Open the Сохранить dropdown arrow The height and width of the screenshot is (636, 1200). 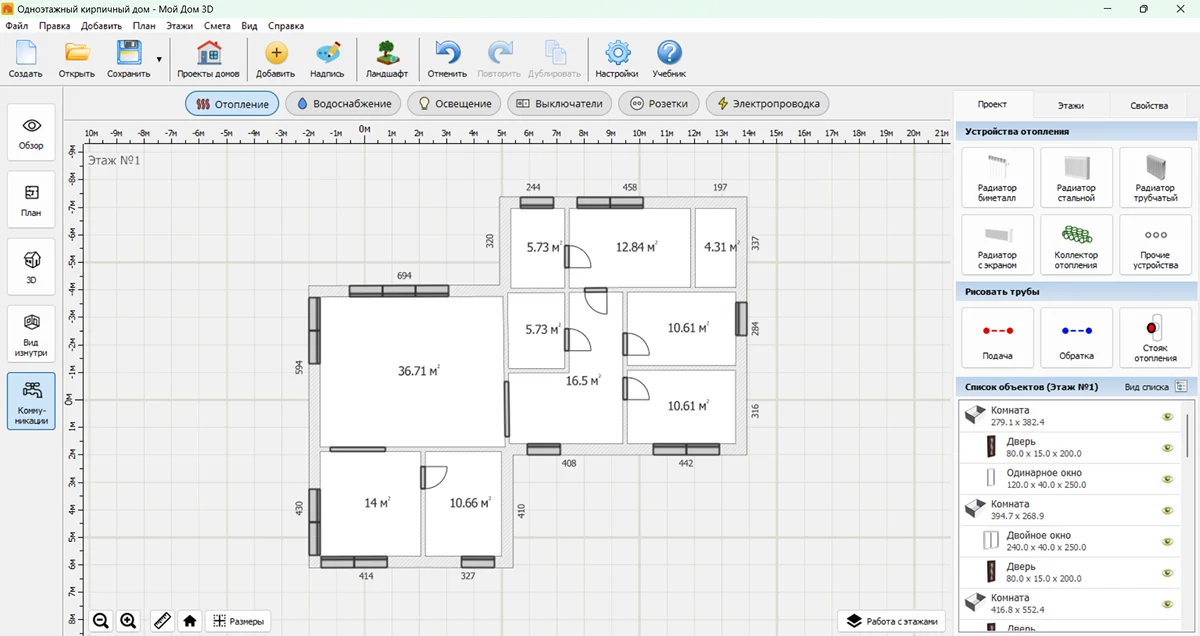coord(159,60)
